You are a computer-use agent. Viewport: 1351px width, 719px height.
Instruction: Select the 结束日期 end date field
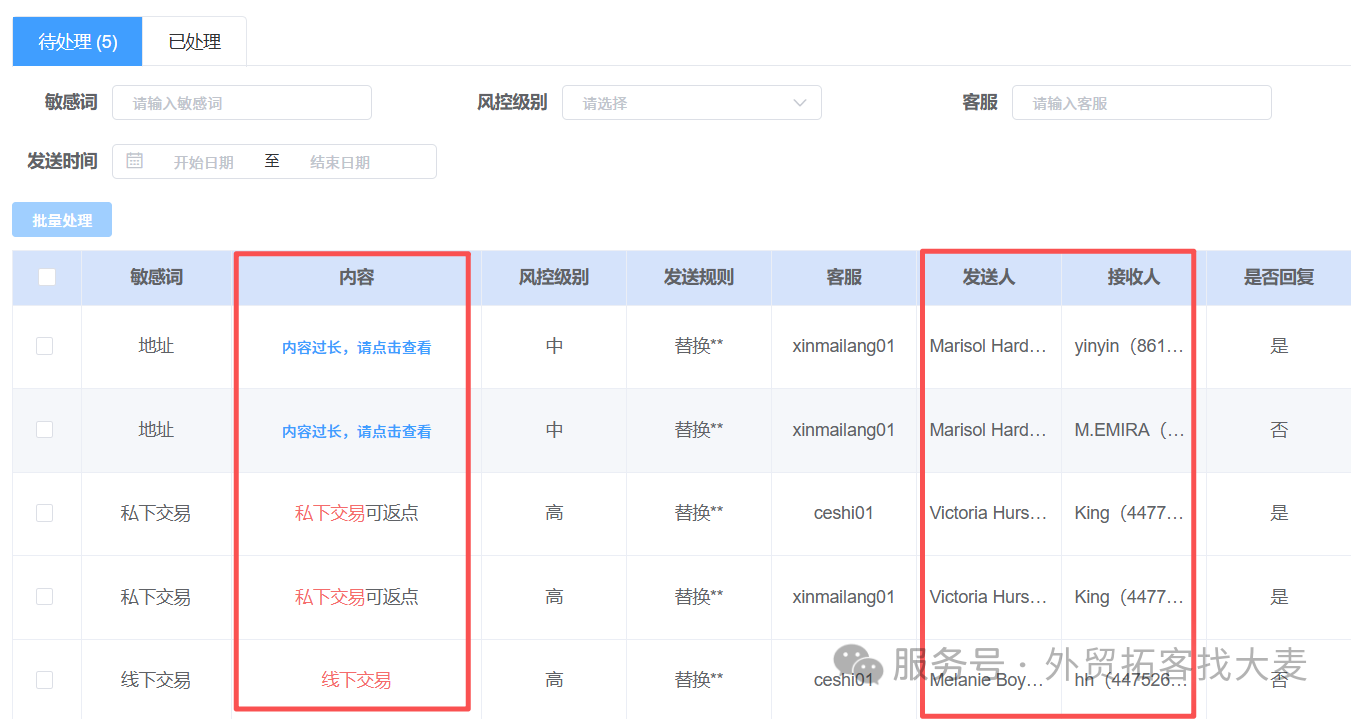pos(340,162)
